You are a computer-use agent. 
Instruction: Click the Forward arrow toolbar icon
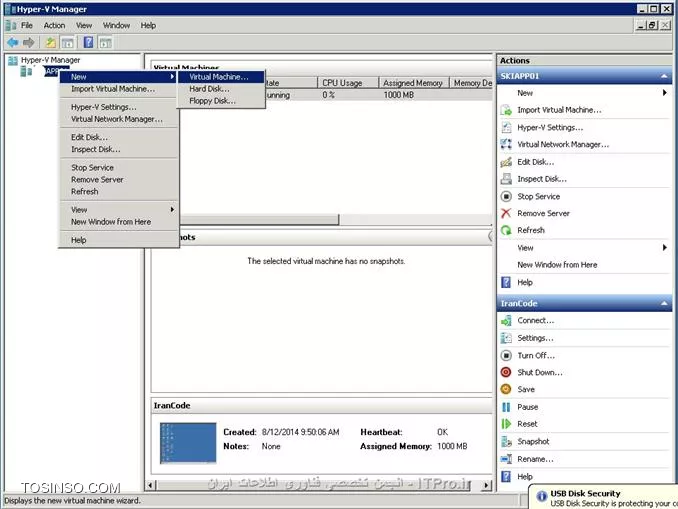click(x=29, y=42)
